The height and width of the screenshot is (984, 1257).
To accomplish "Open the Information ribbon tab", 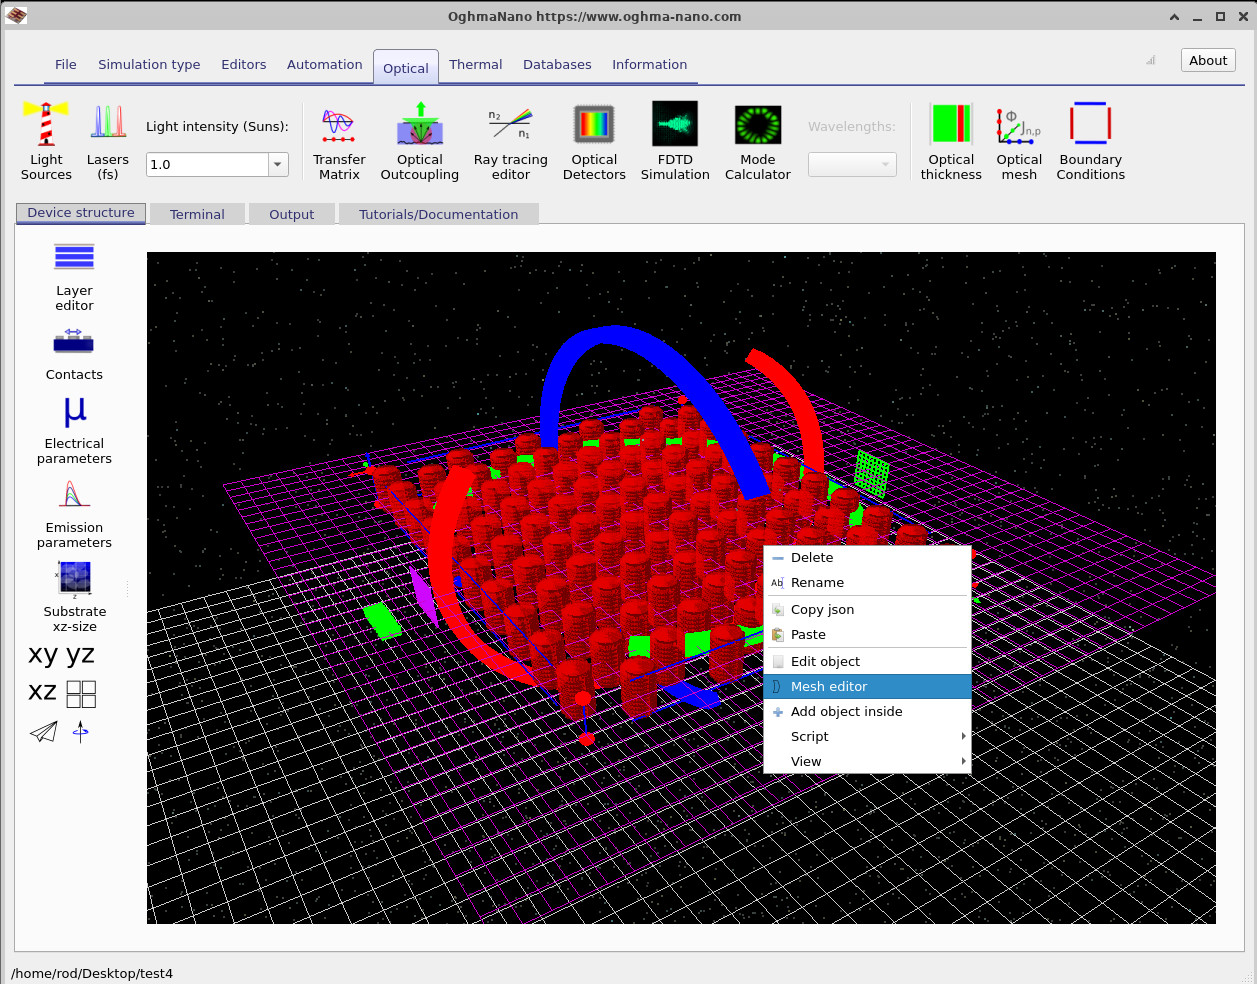I will point(650,64).
